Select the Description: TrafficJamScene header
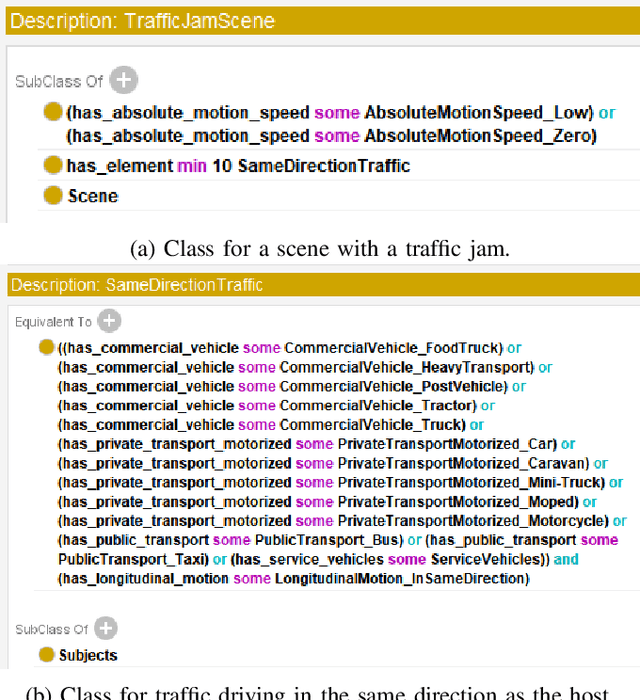 (x=140, y=20)
